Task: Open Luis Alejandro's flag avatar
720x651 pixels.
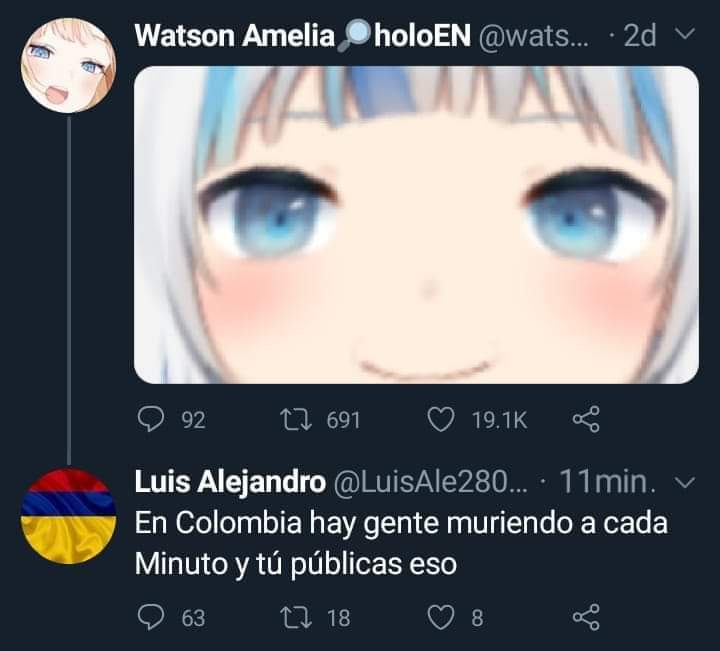Action: point(68,516)
